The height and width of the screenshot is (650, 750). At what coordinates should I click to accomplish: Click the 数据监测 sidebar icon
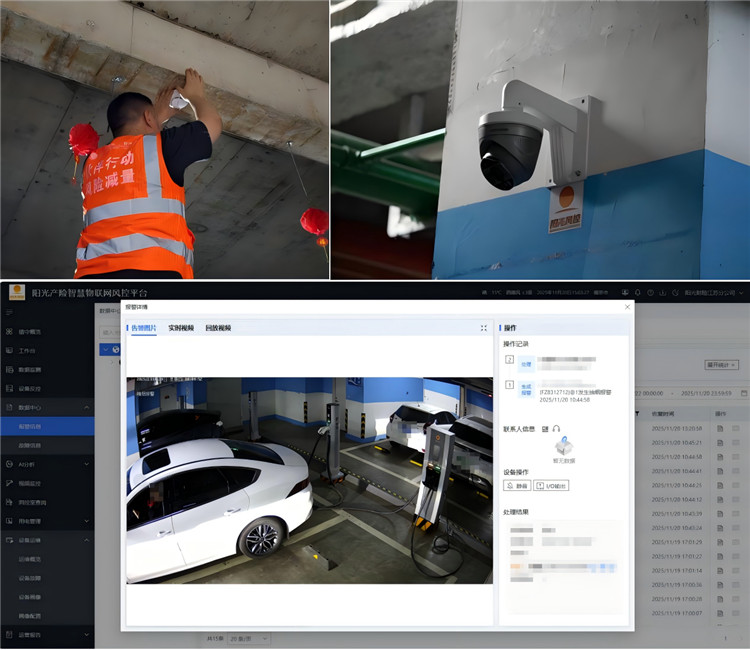pos(9,370)
